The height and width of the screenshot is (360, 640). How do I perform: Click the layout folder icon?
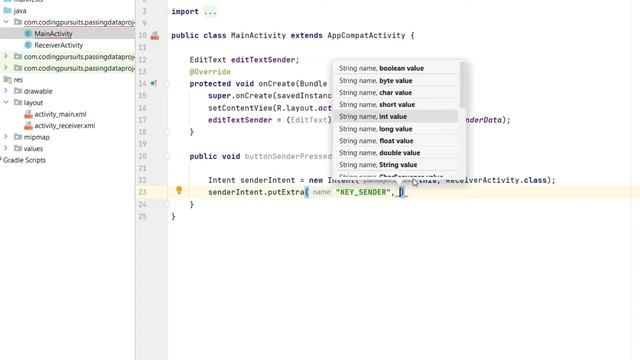[18, 102]
